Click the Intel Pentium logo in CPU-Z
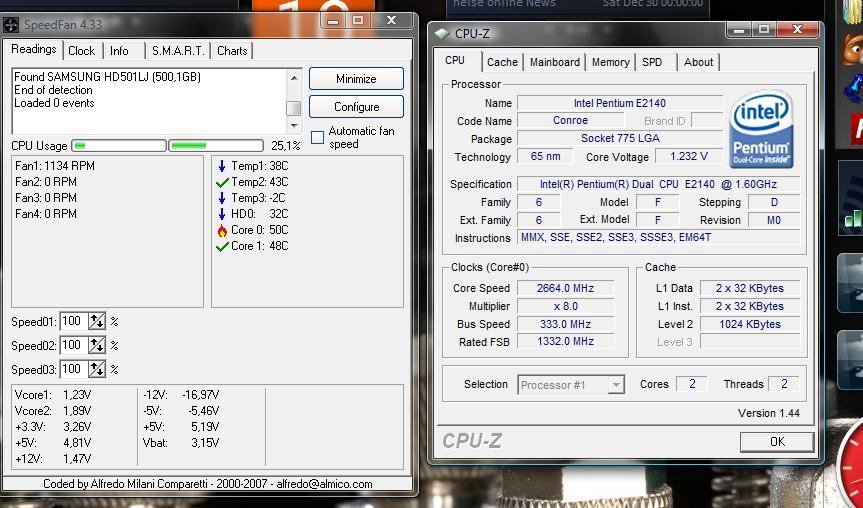This screenshot has height=508, width=863. click(x=761, y=129)
